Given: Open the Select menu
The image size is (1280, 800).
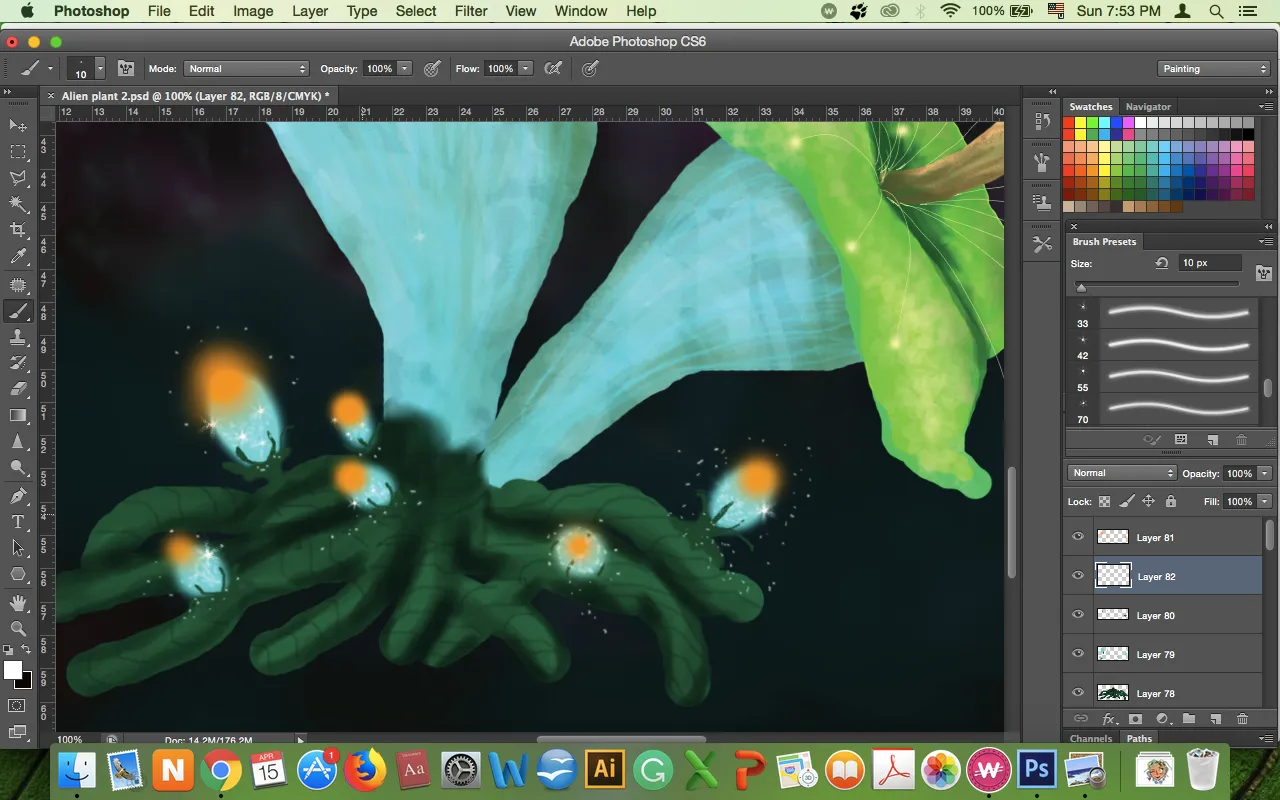Looking at the screenshot, I should point(416,11).
